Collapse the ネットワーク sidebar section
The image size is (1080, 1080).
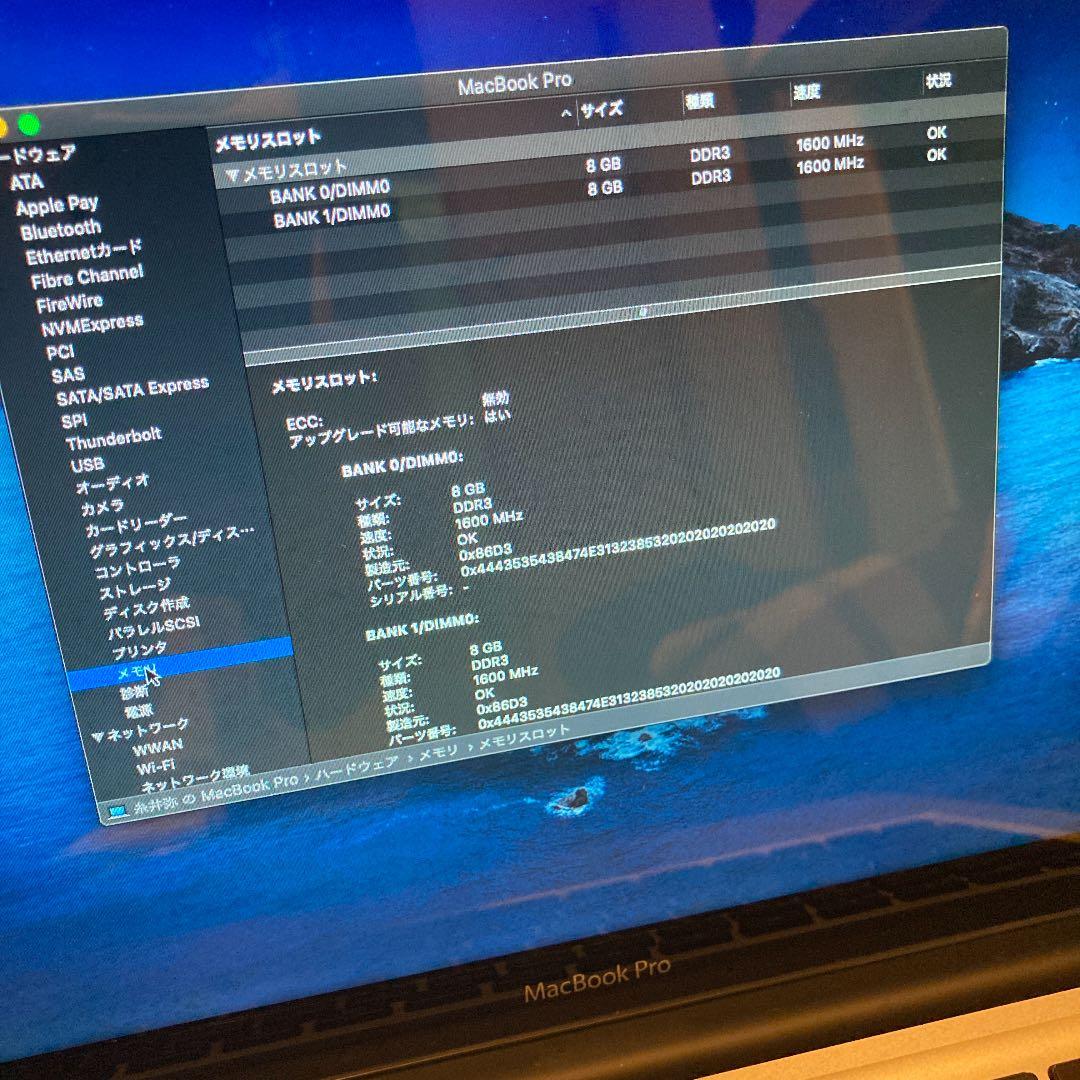point(98,737)
